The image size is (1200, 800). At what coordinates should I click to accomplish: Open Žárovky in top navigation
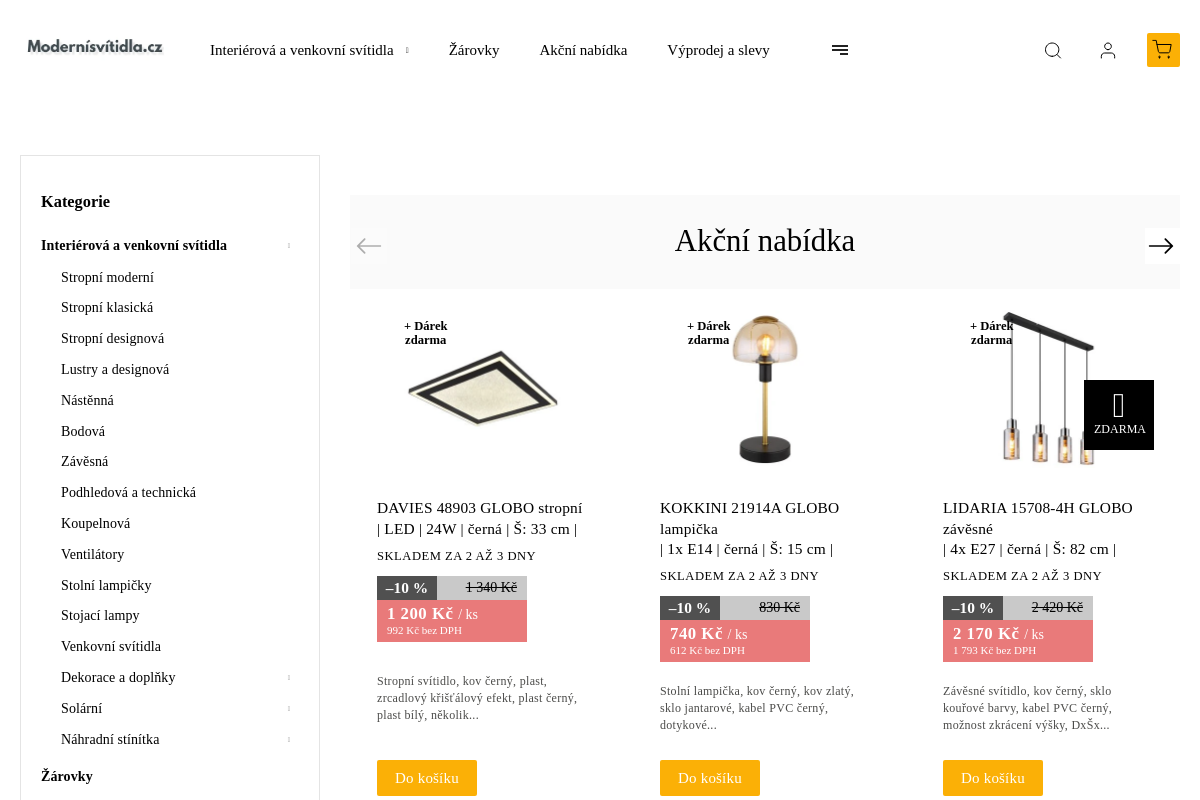pos(474,50)
